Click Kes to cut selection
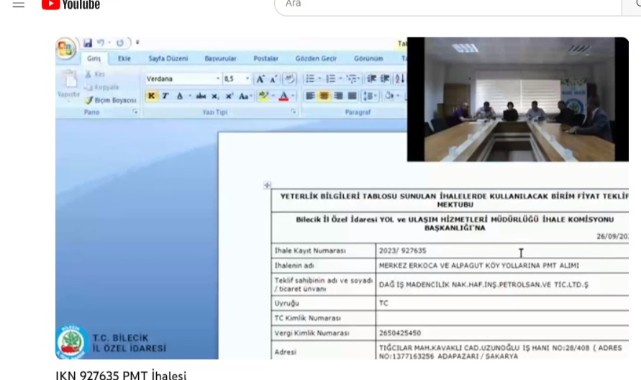 [95, 74]
